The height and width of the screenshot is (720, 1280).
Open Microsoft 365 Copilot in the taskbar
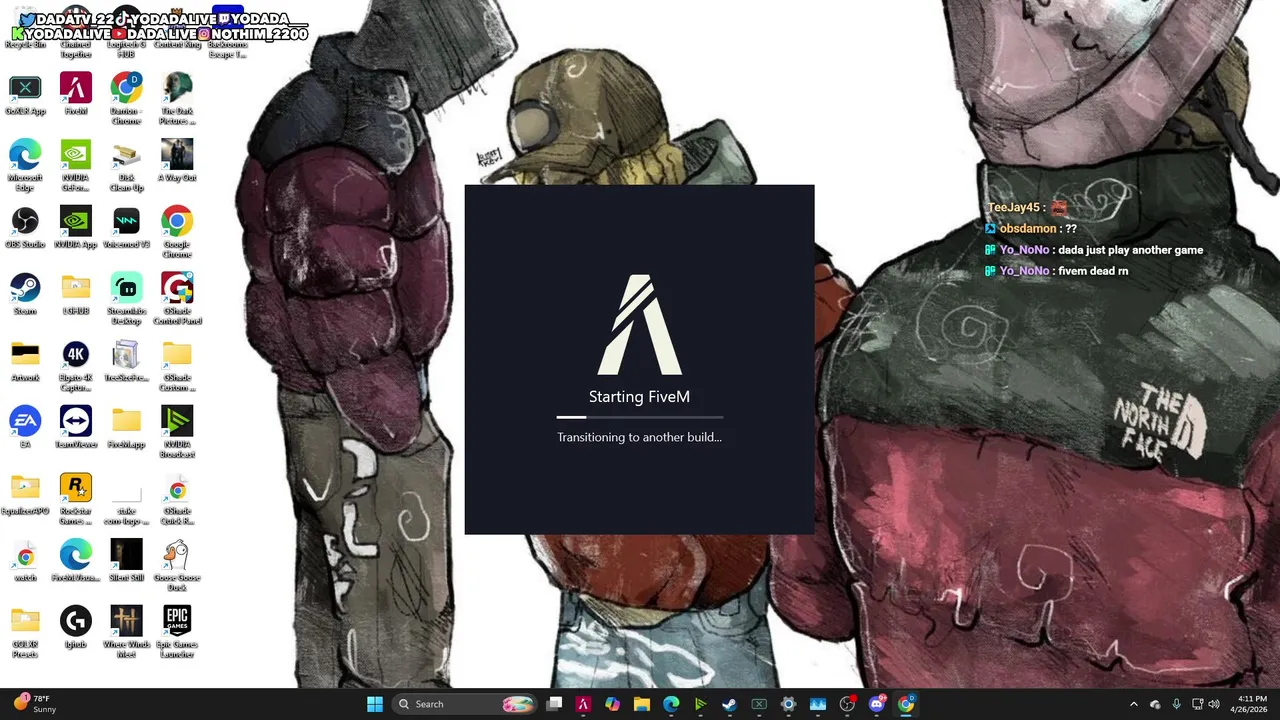[x=612, y=704]
